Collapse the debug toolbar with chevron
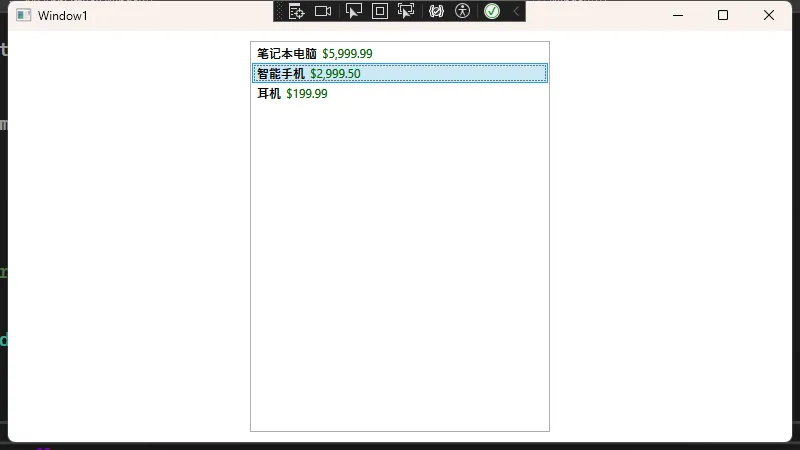This screenshot has width=800, height=450. coord(516,11)
